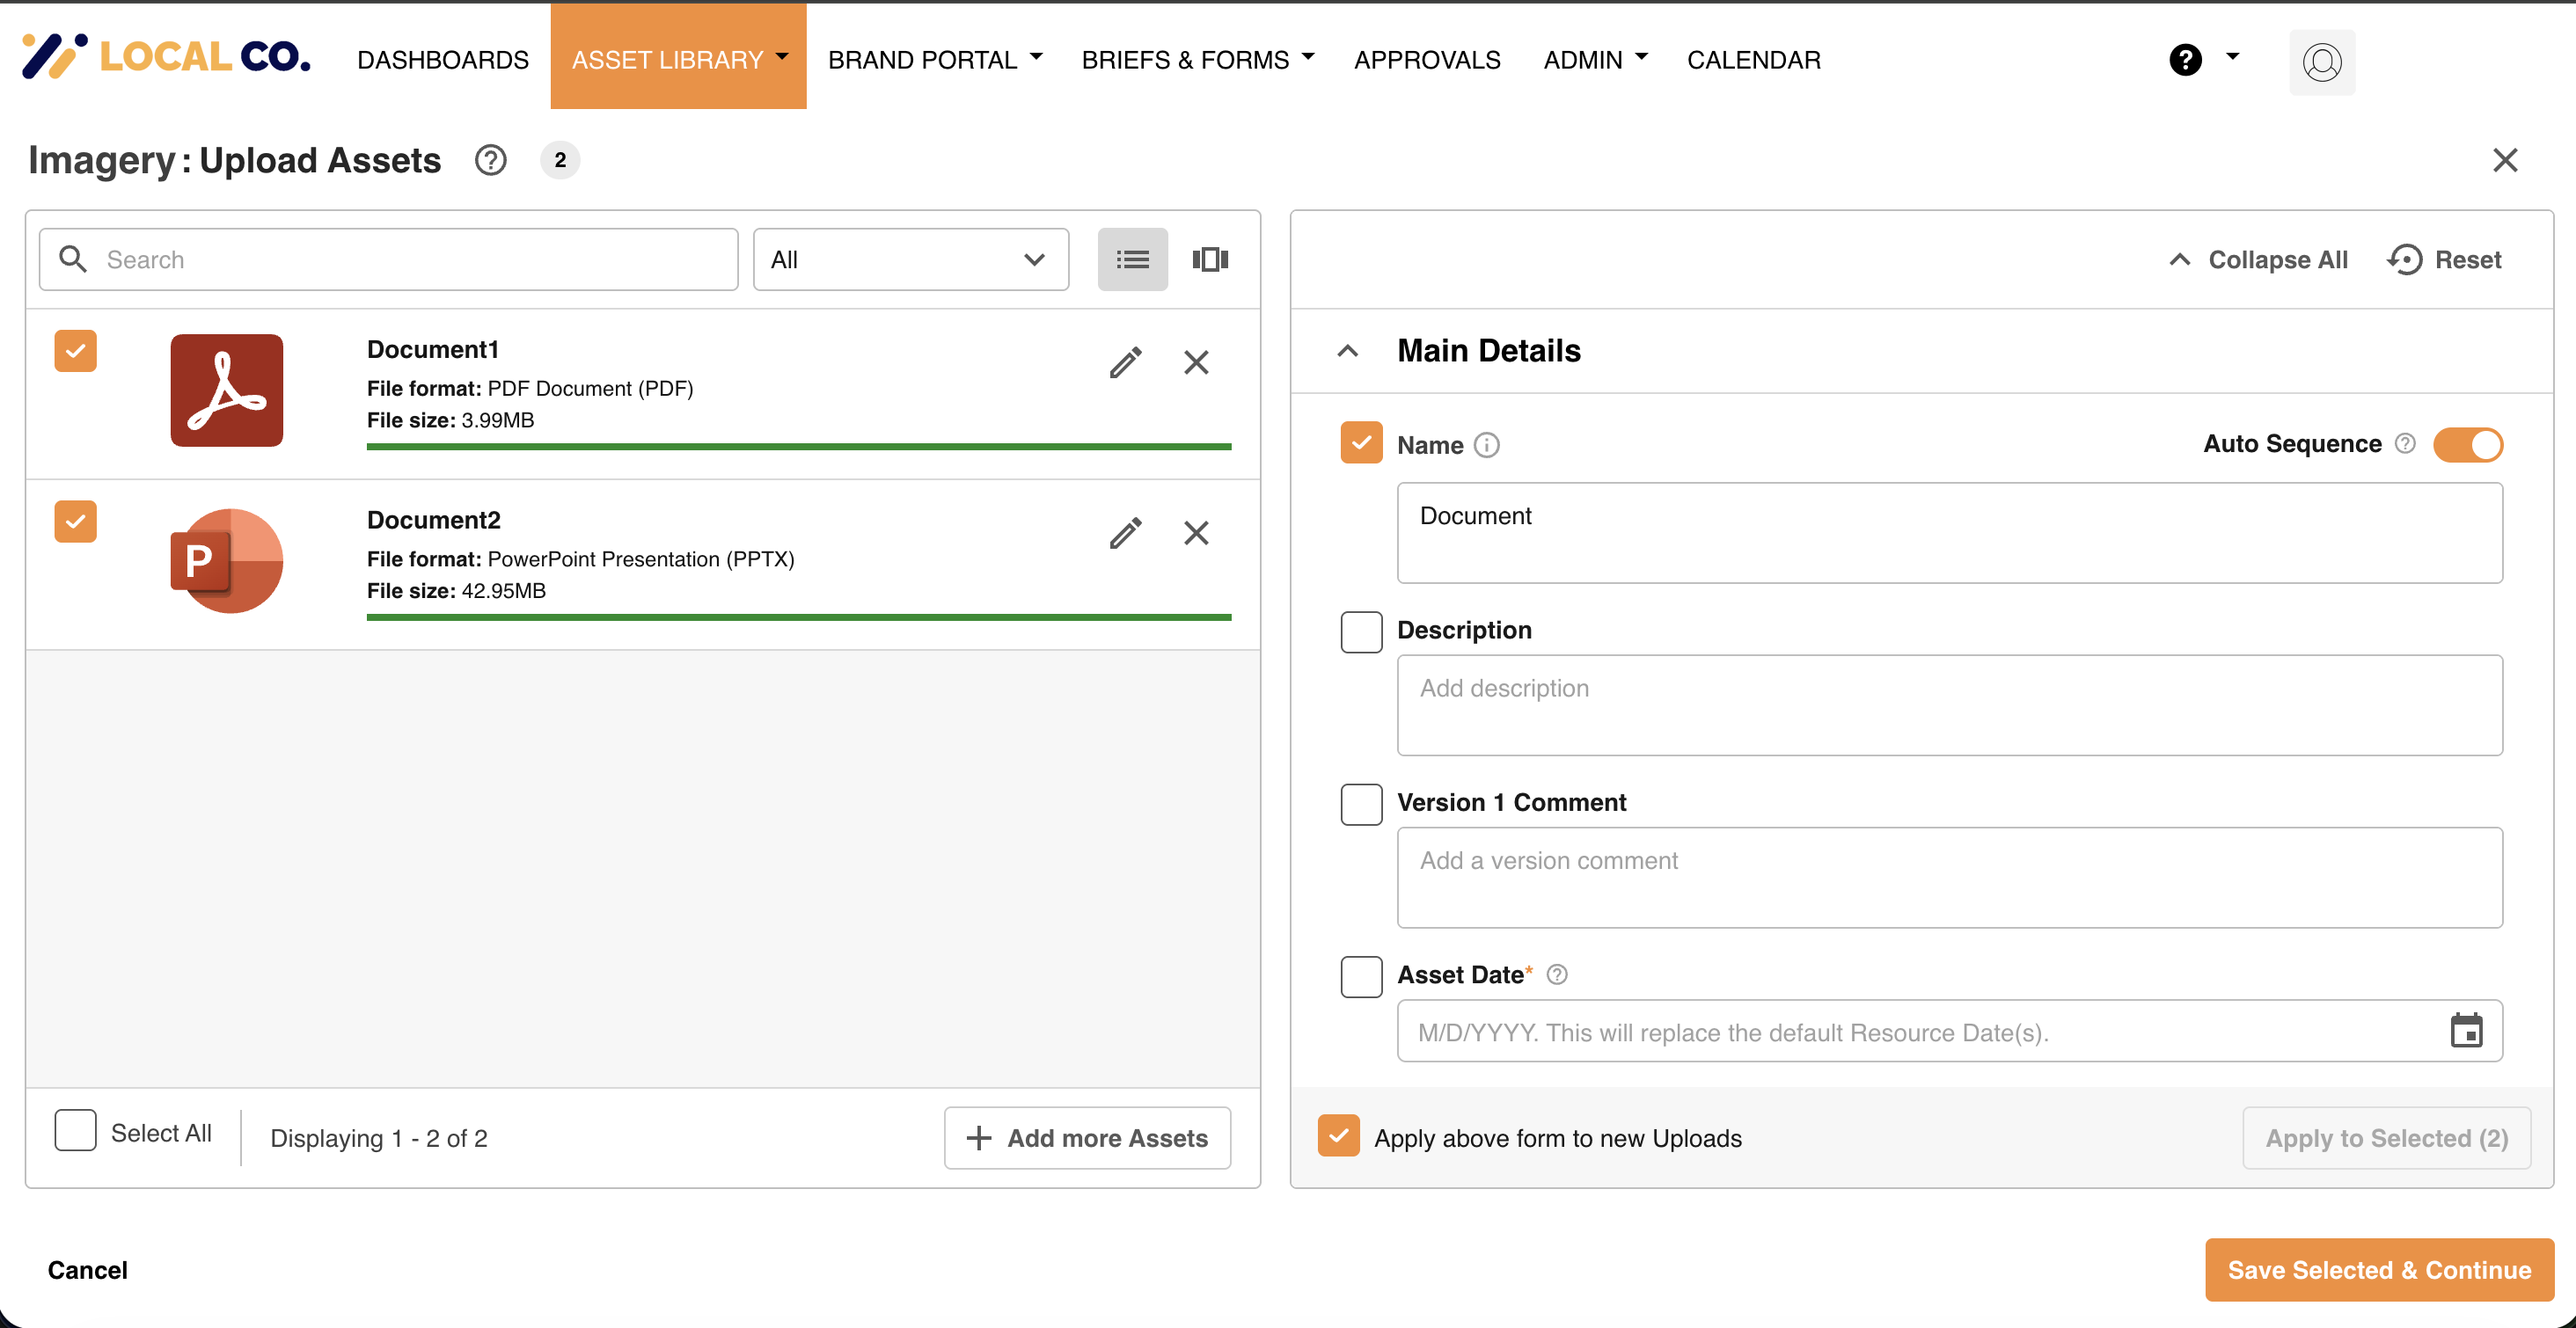This screenshot has width=2576, height=1328.
Task: Click the pencil edit icon for Document1
Action: click(1125, 362)
